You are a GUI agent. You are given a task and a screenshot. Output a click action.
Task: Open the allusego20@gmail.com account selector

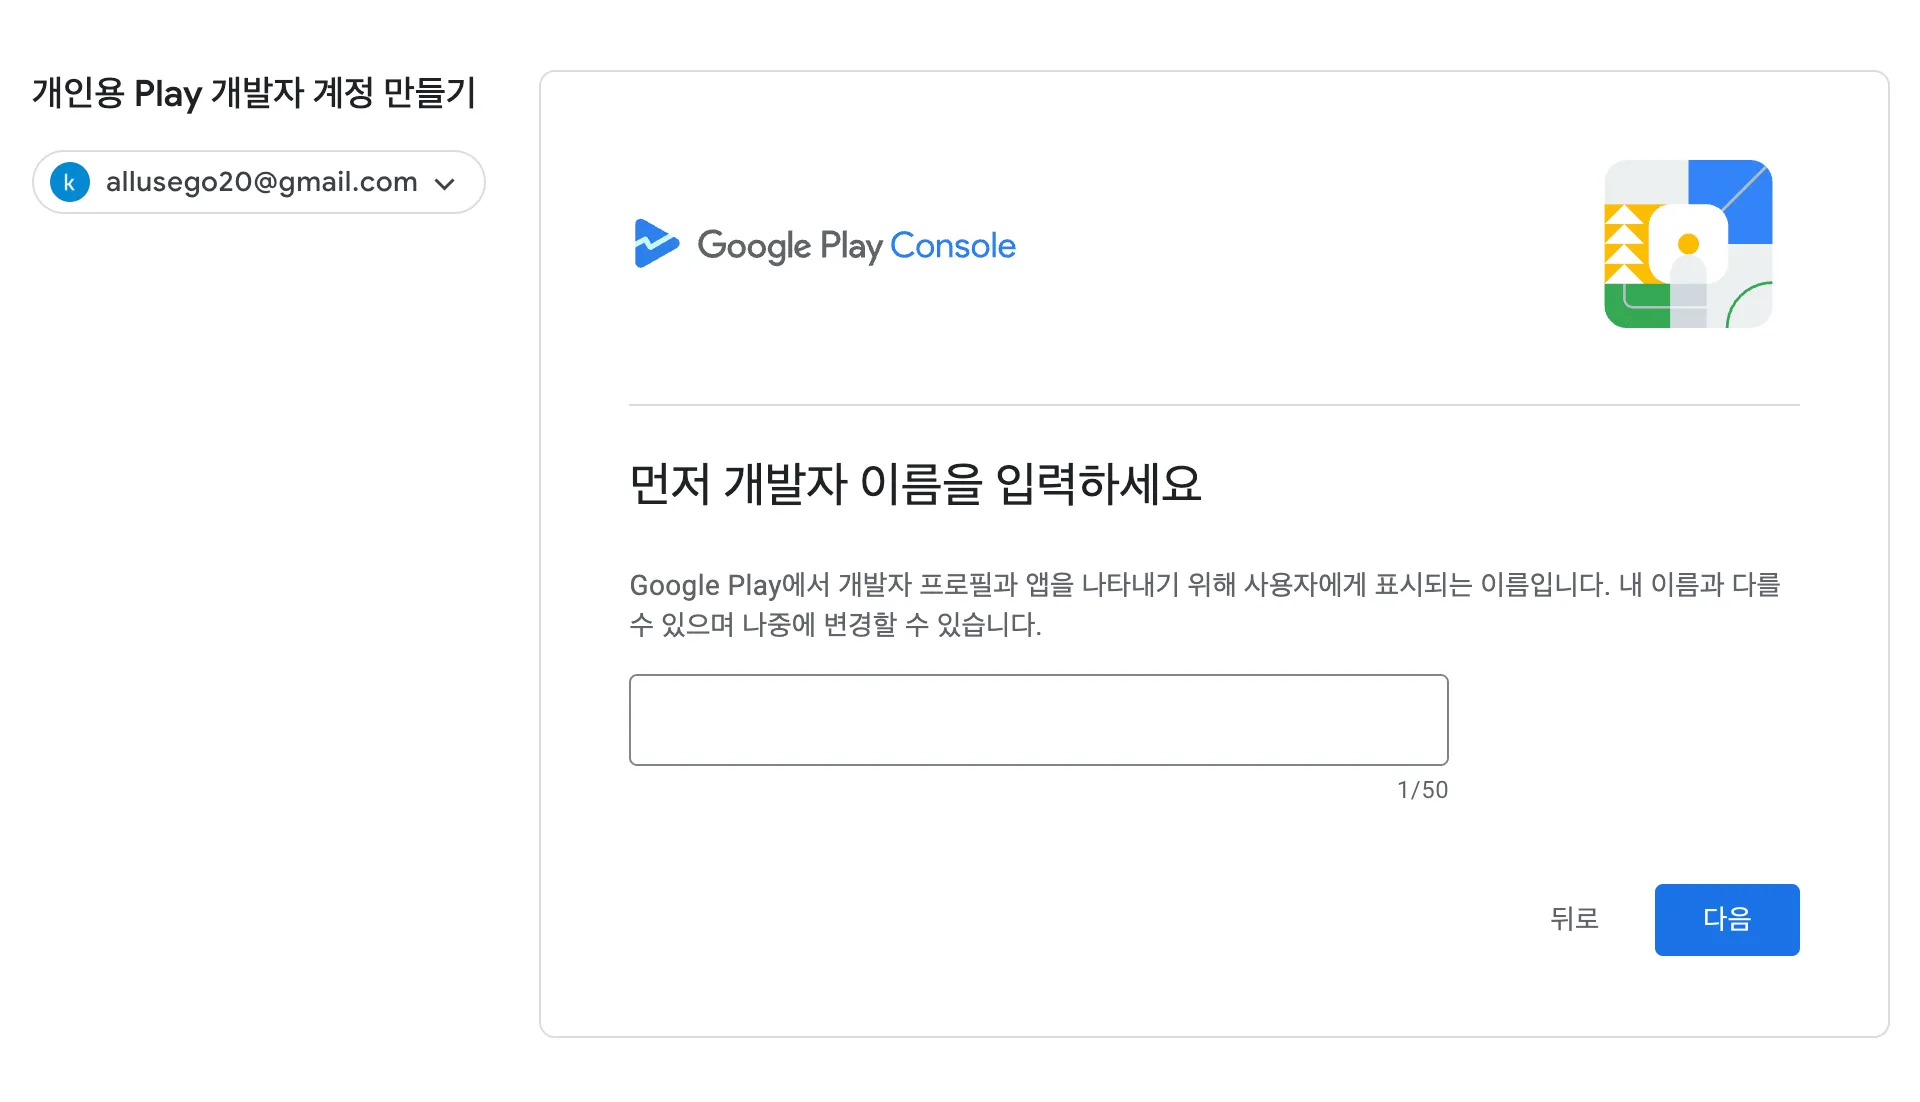click(260, 183)
